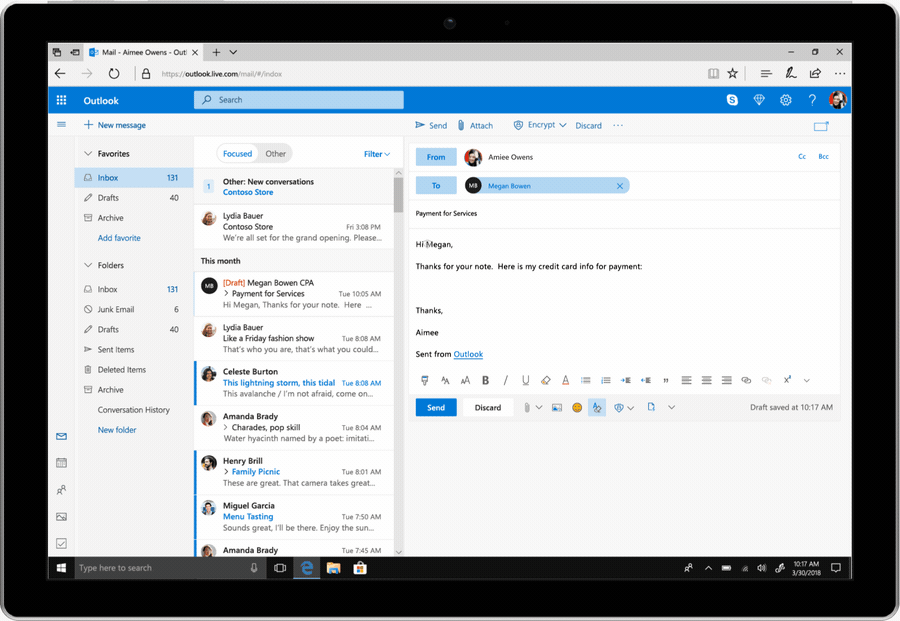This screenshot has height=621, width=900.
Task: Toggle underline formatting
Action: (526, 380)
